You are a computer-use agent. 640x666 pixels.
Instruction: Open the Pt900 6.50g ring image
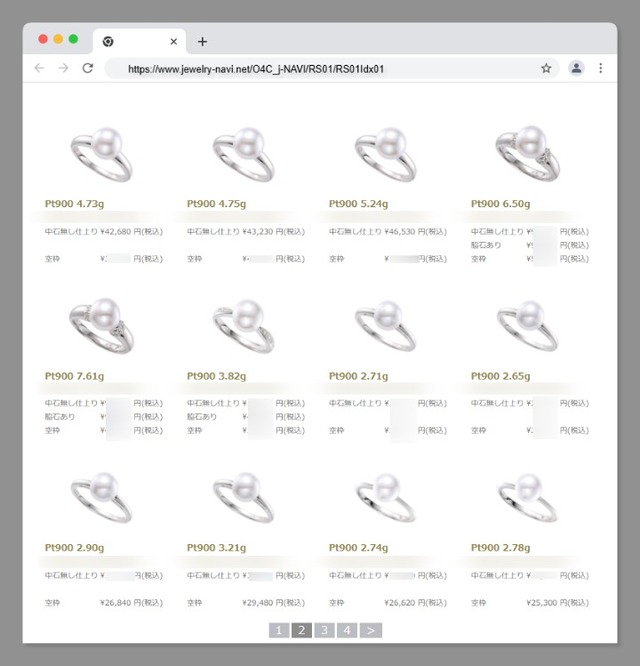pos(528,154)
